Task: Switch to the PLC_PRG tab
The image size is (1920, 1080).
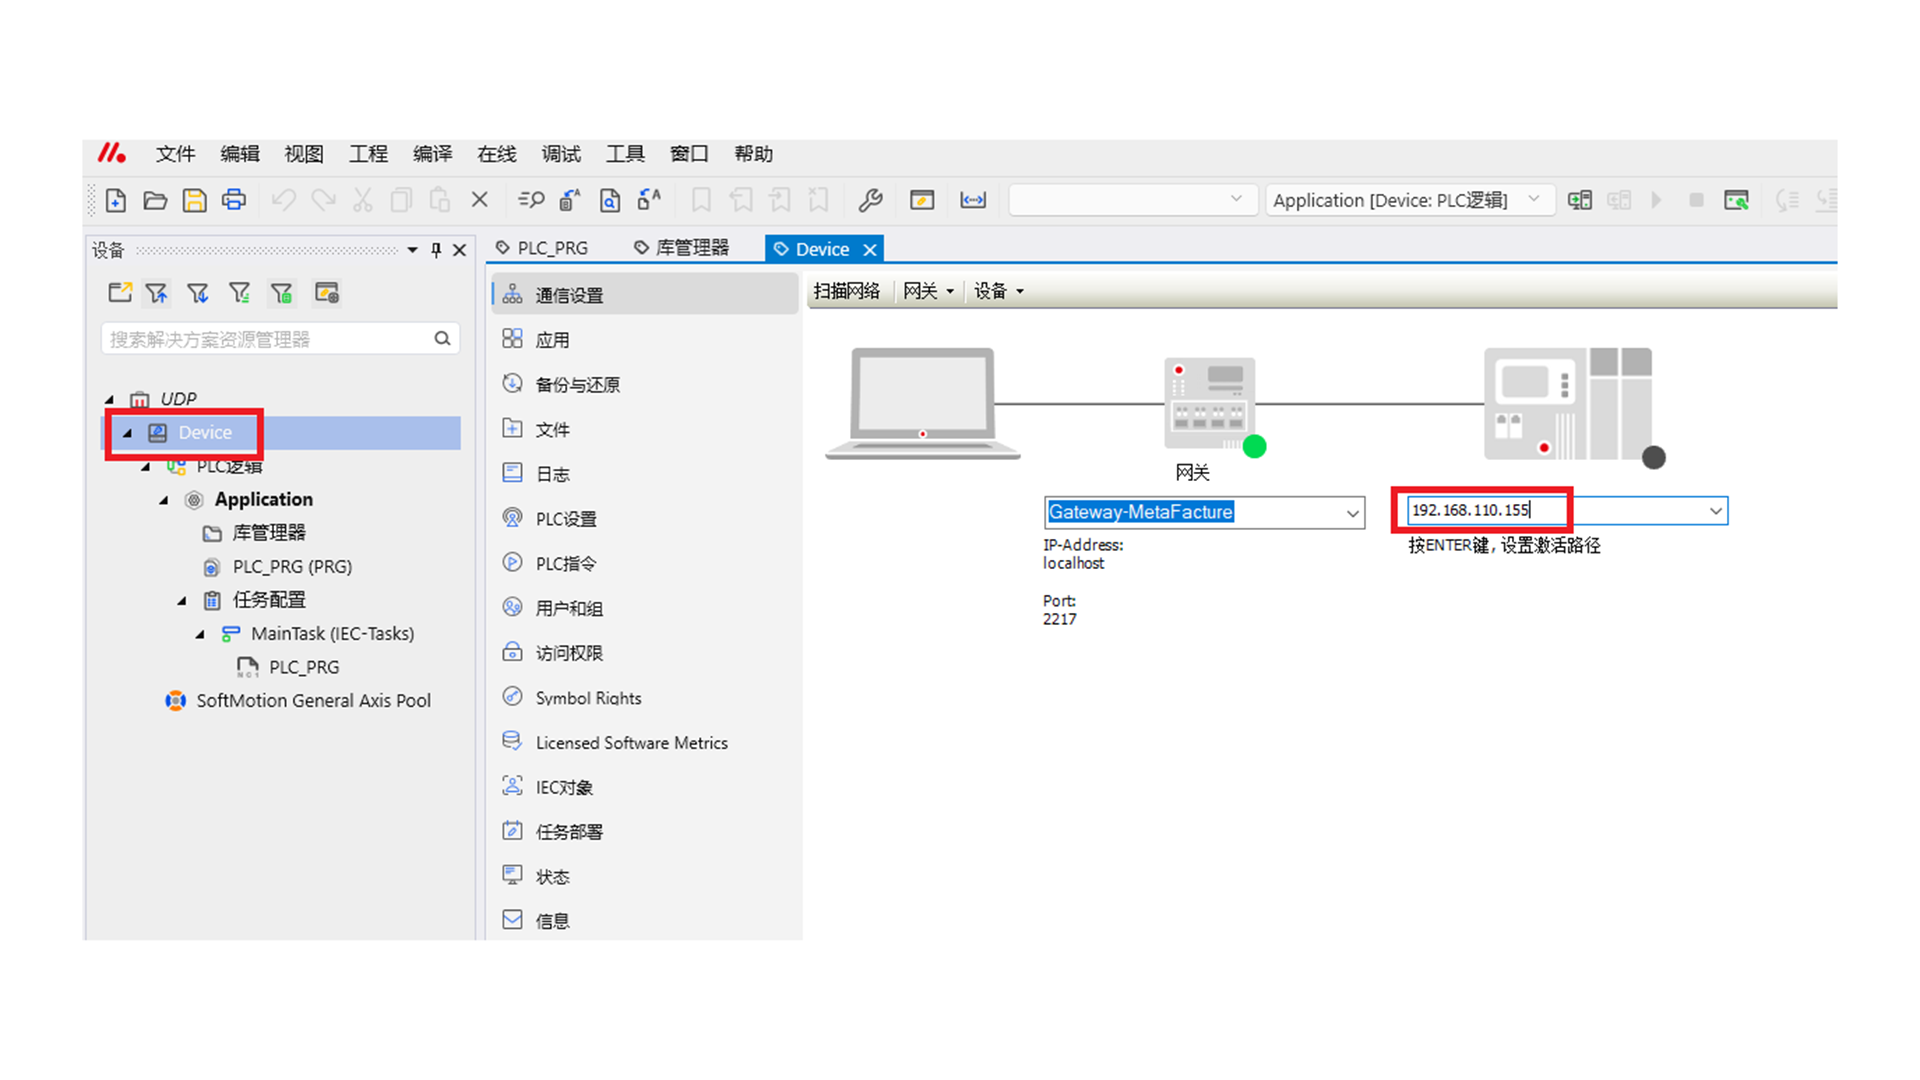Action: [x=552, y=248]
